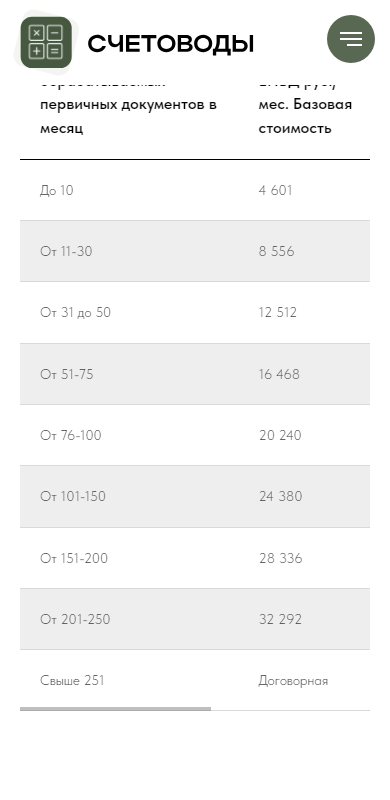Click the price value 32 292
390x800 pixels.
click(280, 619)
